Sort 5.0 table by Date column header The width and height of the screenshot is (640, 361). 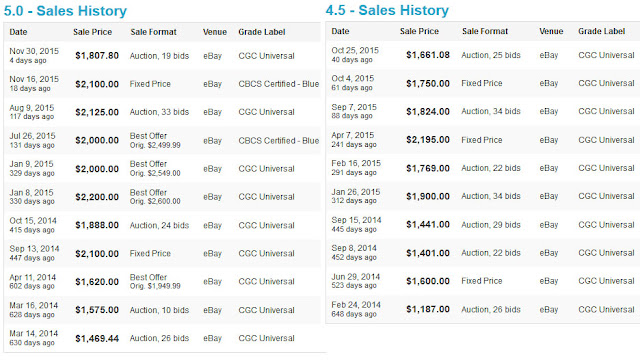pyautogui.click(x=18, y=32)
